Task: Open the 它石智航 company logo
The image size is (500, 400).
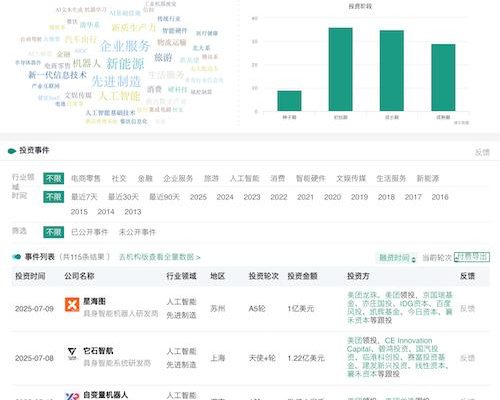Action: coord(72,353)
